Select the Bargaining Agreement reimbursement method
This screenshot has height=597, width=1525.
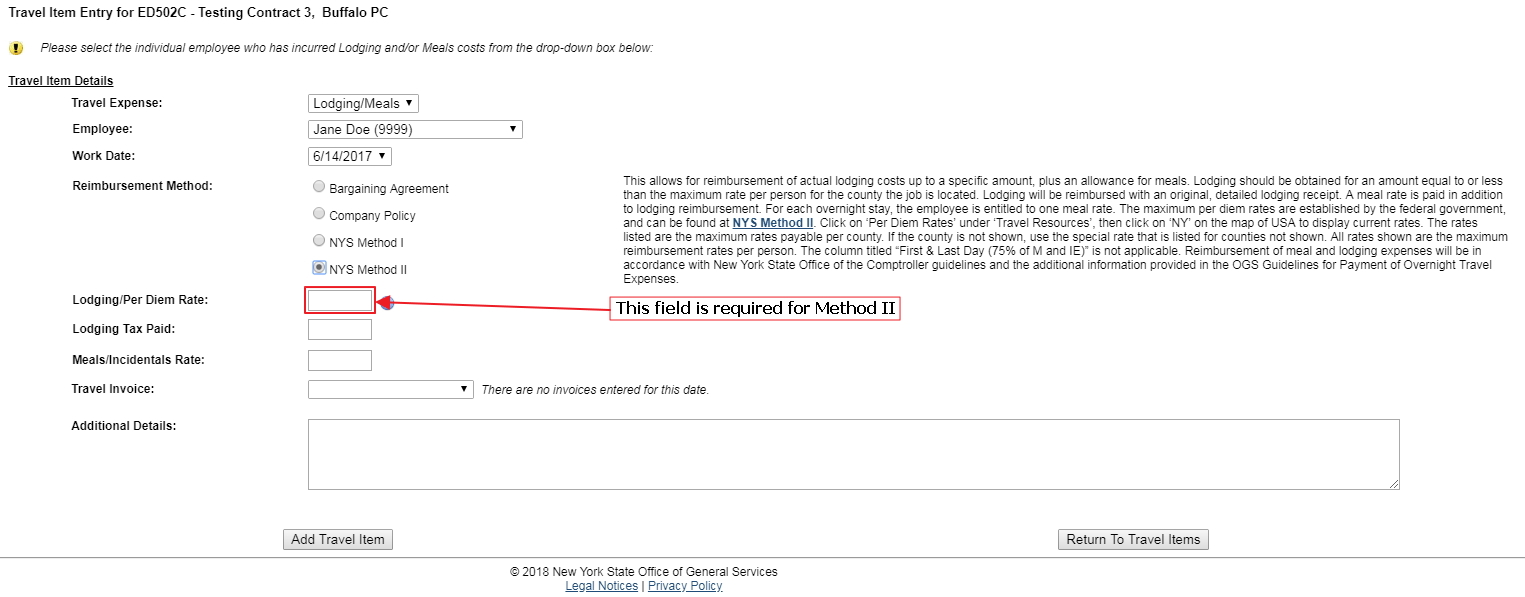(x=319, y=187)
